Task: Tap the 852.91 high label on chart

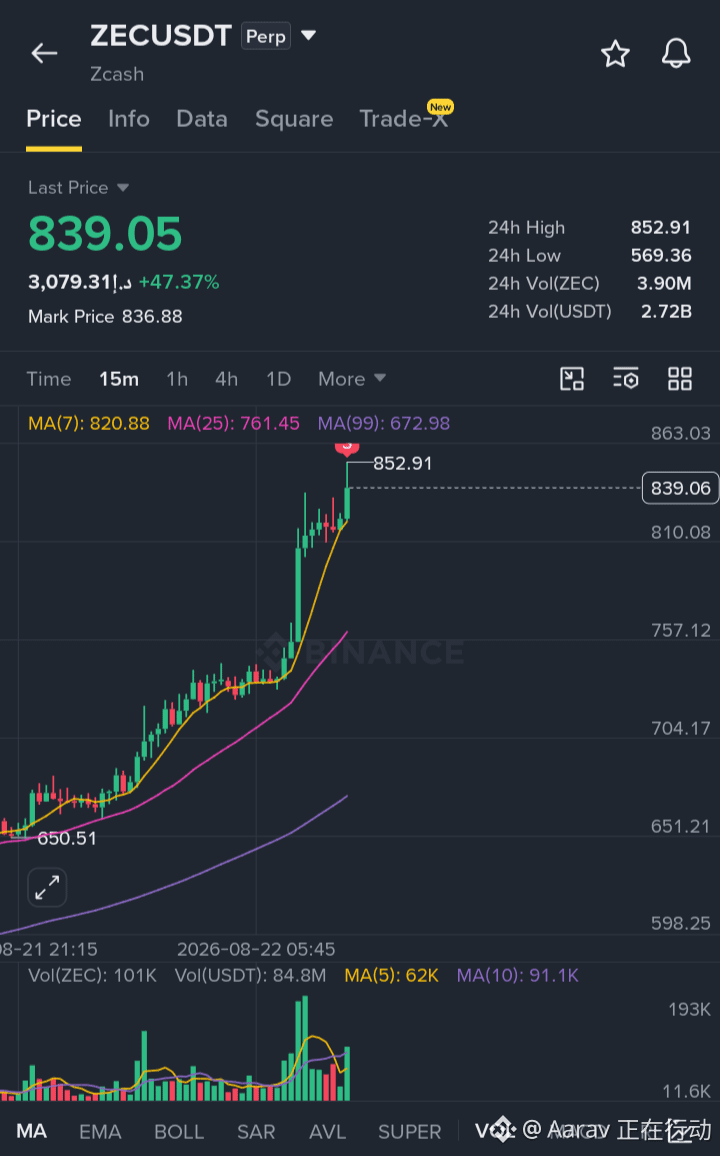Action: pyautogui.click(x=402, y=463)
